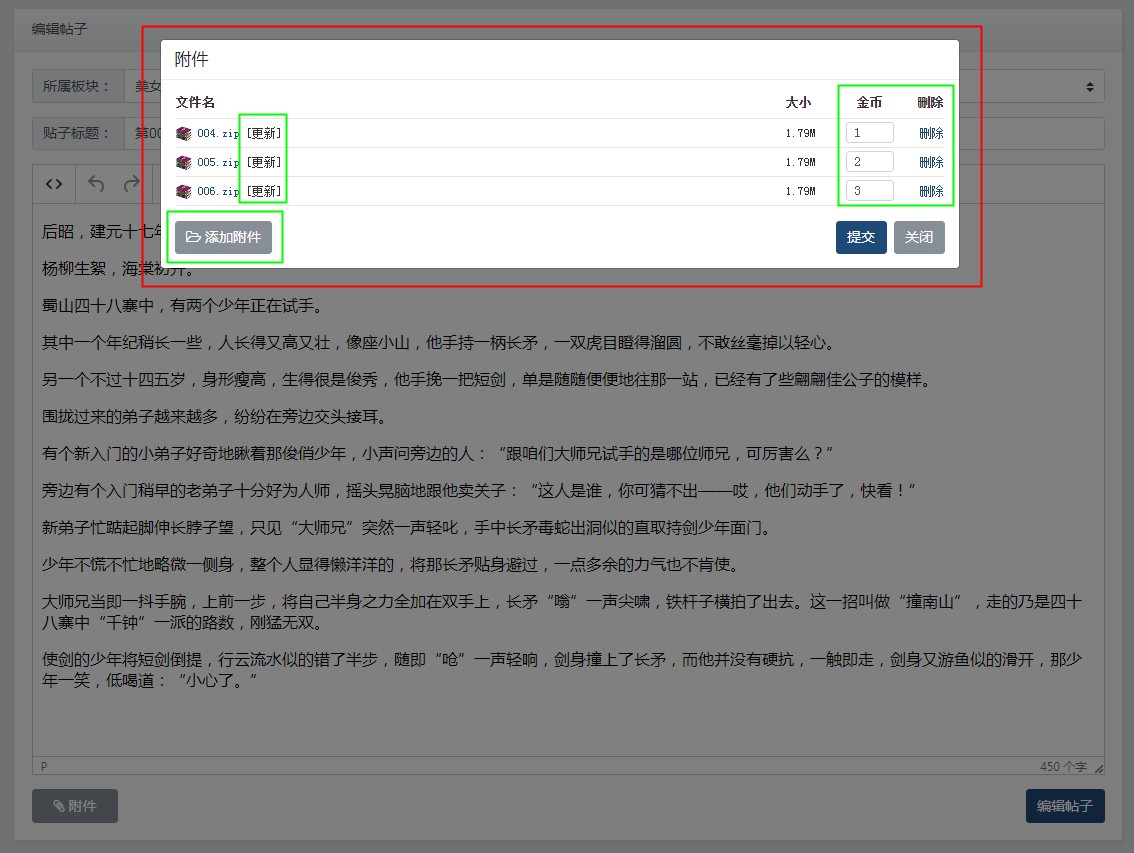Viewport: 1134px width, 853px height.
Task: Click [更新] next to 005.zip
Action: tap(264, 162)
